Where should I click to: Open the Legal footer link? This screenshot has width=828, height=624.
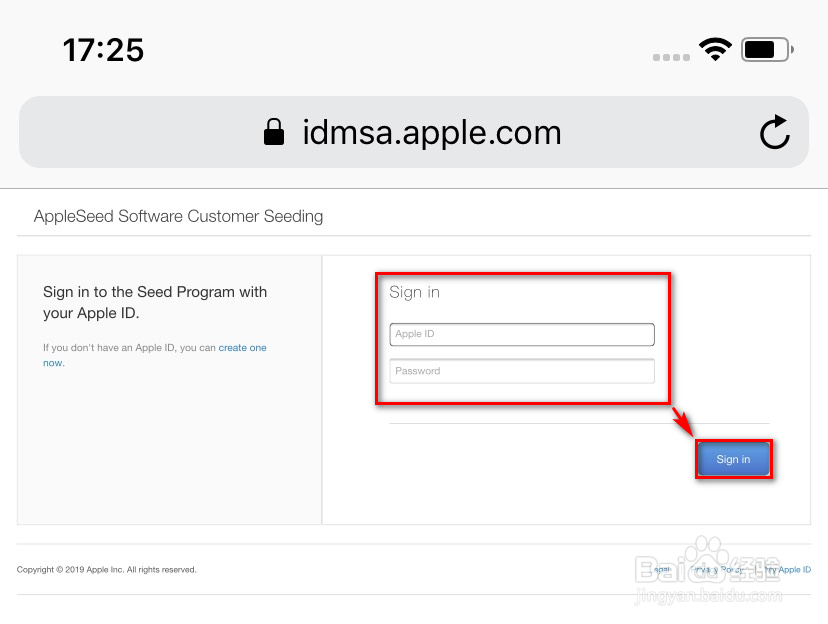coord(661,569)
